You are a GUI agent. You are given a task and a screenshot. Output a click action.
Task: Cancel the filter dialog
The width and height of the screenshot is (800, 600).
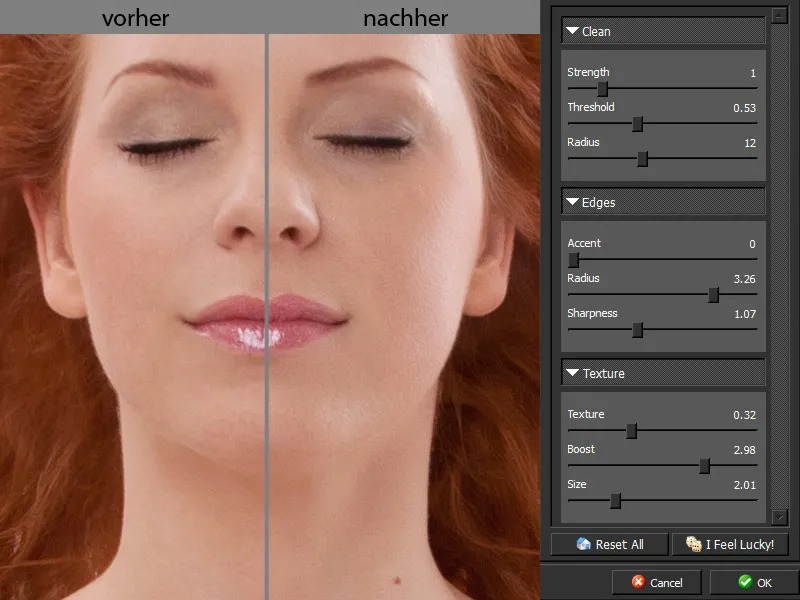click(657, 583)
